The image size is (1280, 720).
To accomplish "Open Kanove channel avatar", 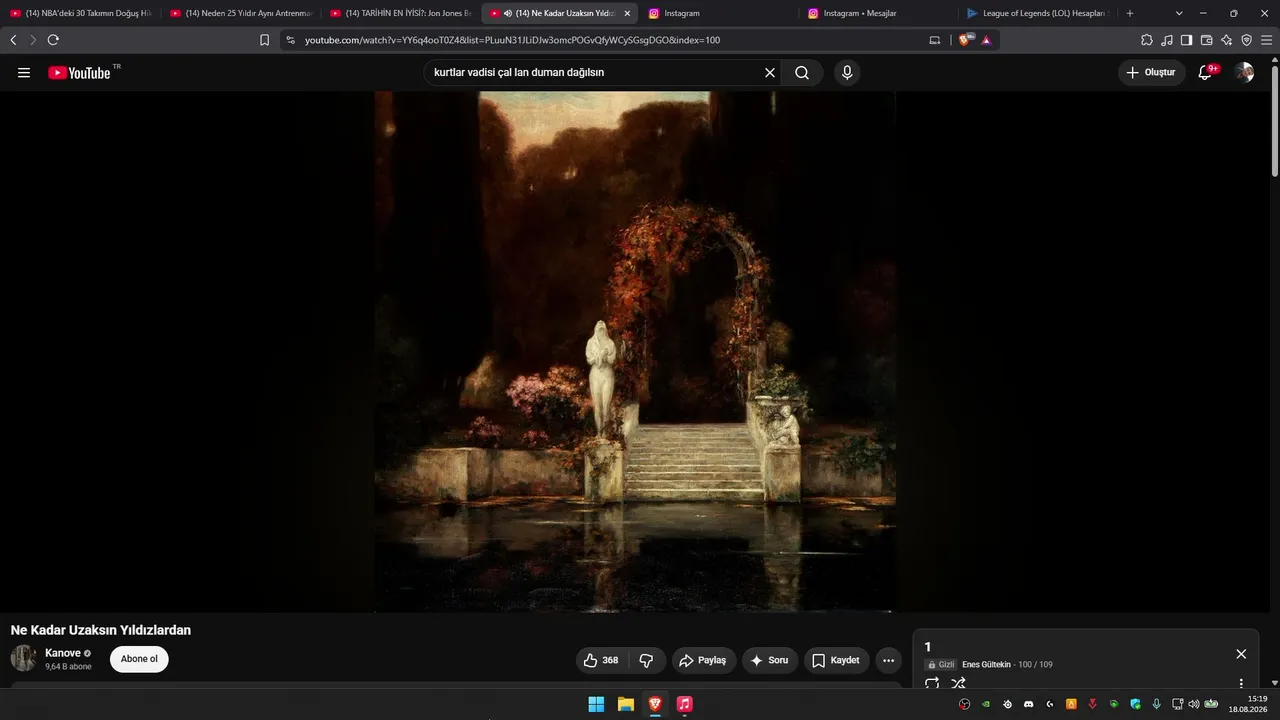I will (x=24, y=658).
